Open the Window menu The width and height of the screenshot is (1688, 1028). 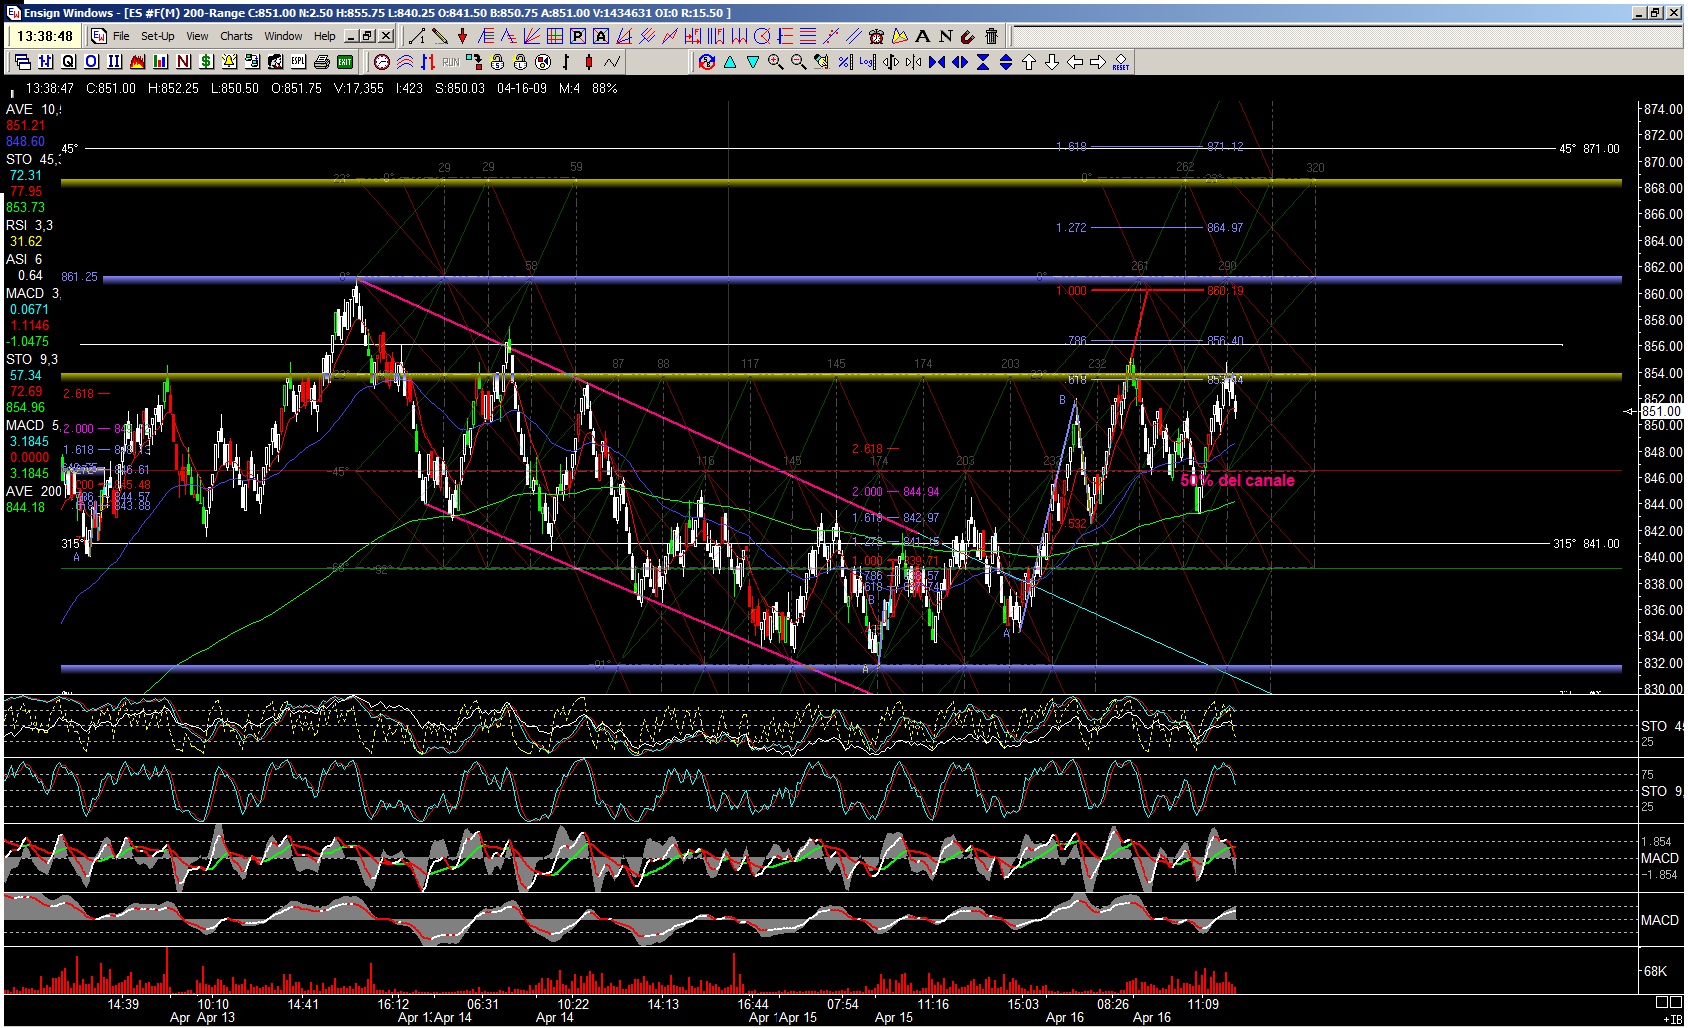283,36
